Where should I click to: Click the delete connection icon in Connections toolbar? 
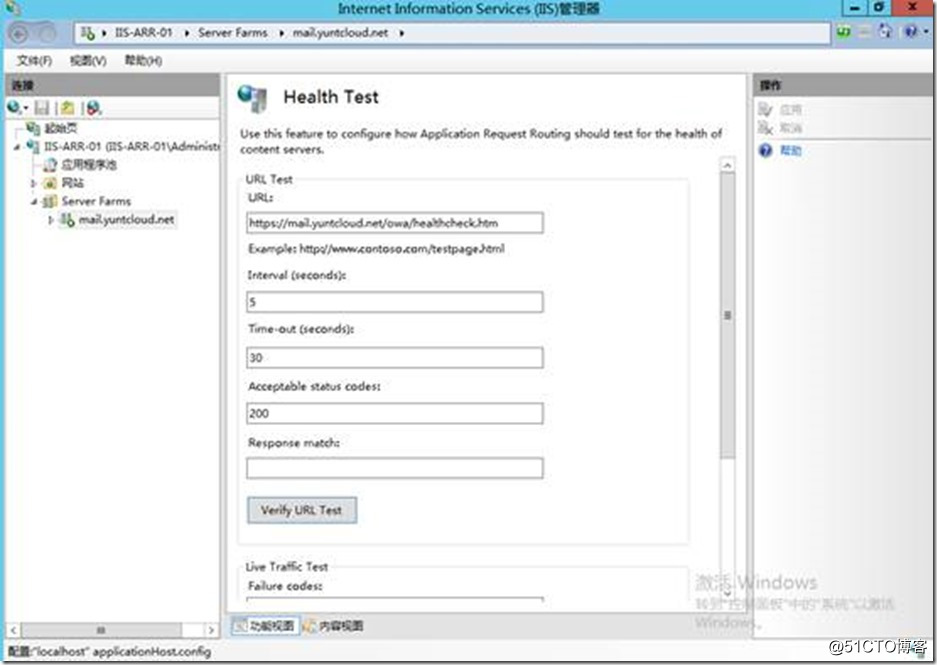pyautogui.click(x=94, y=108)
